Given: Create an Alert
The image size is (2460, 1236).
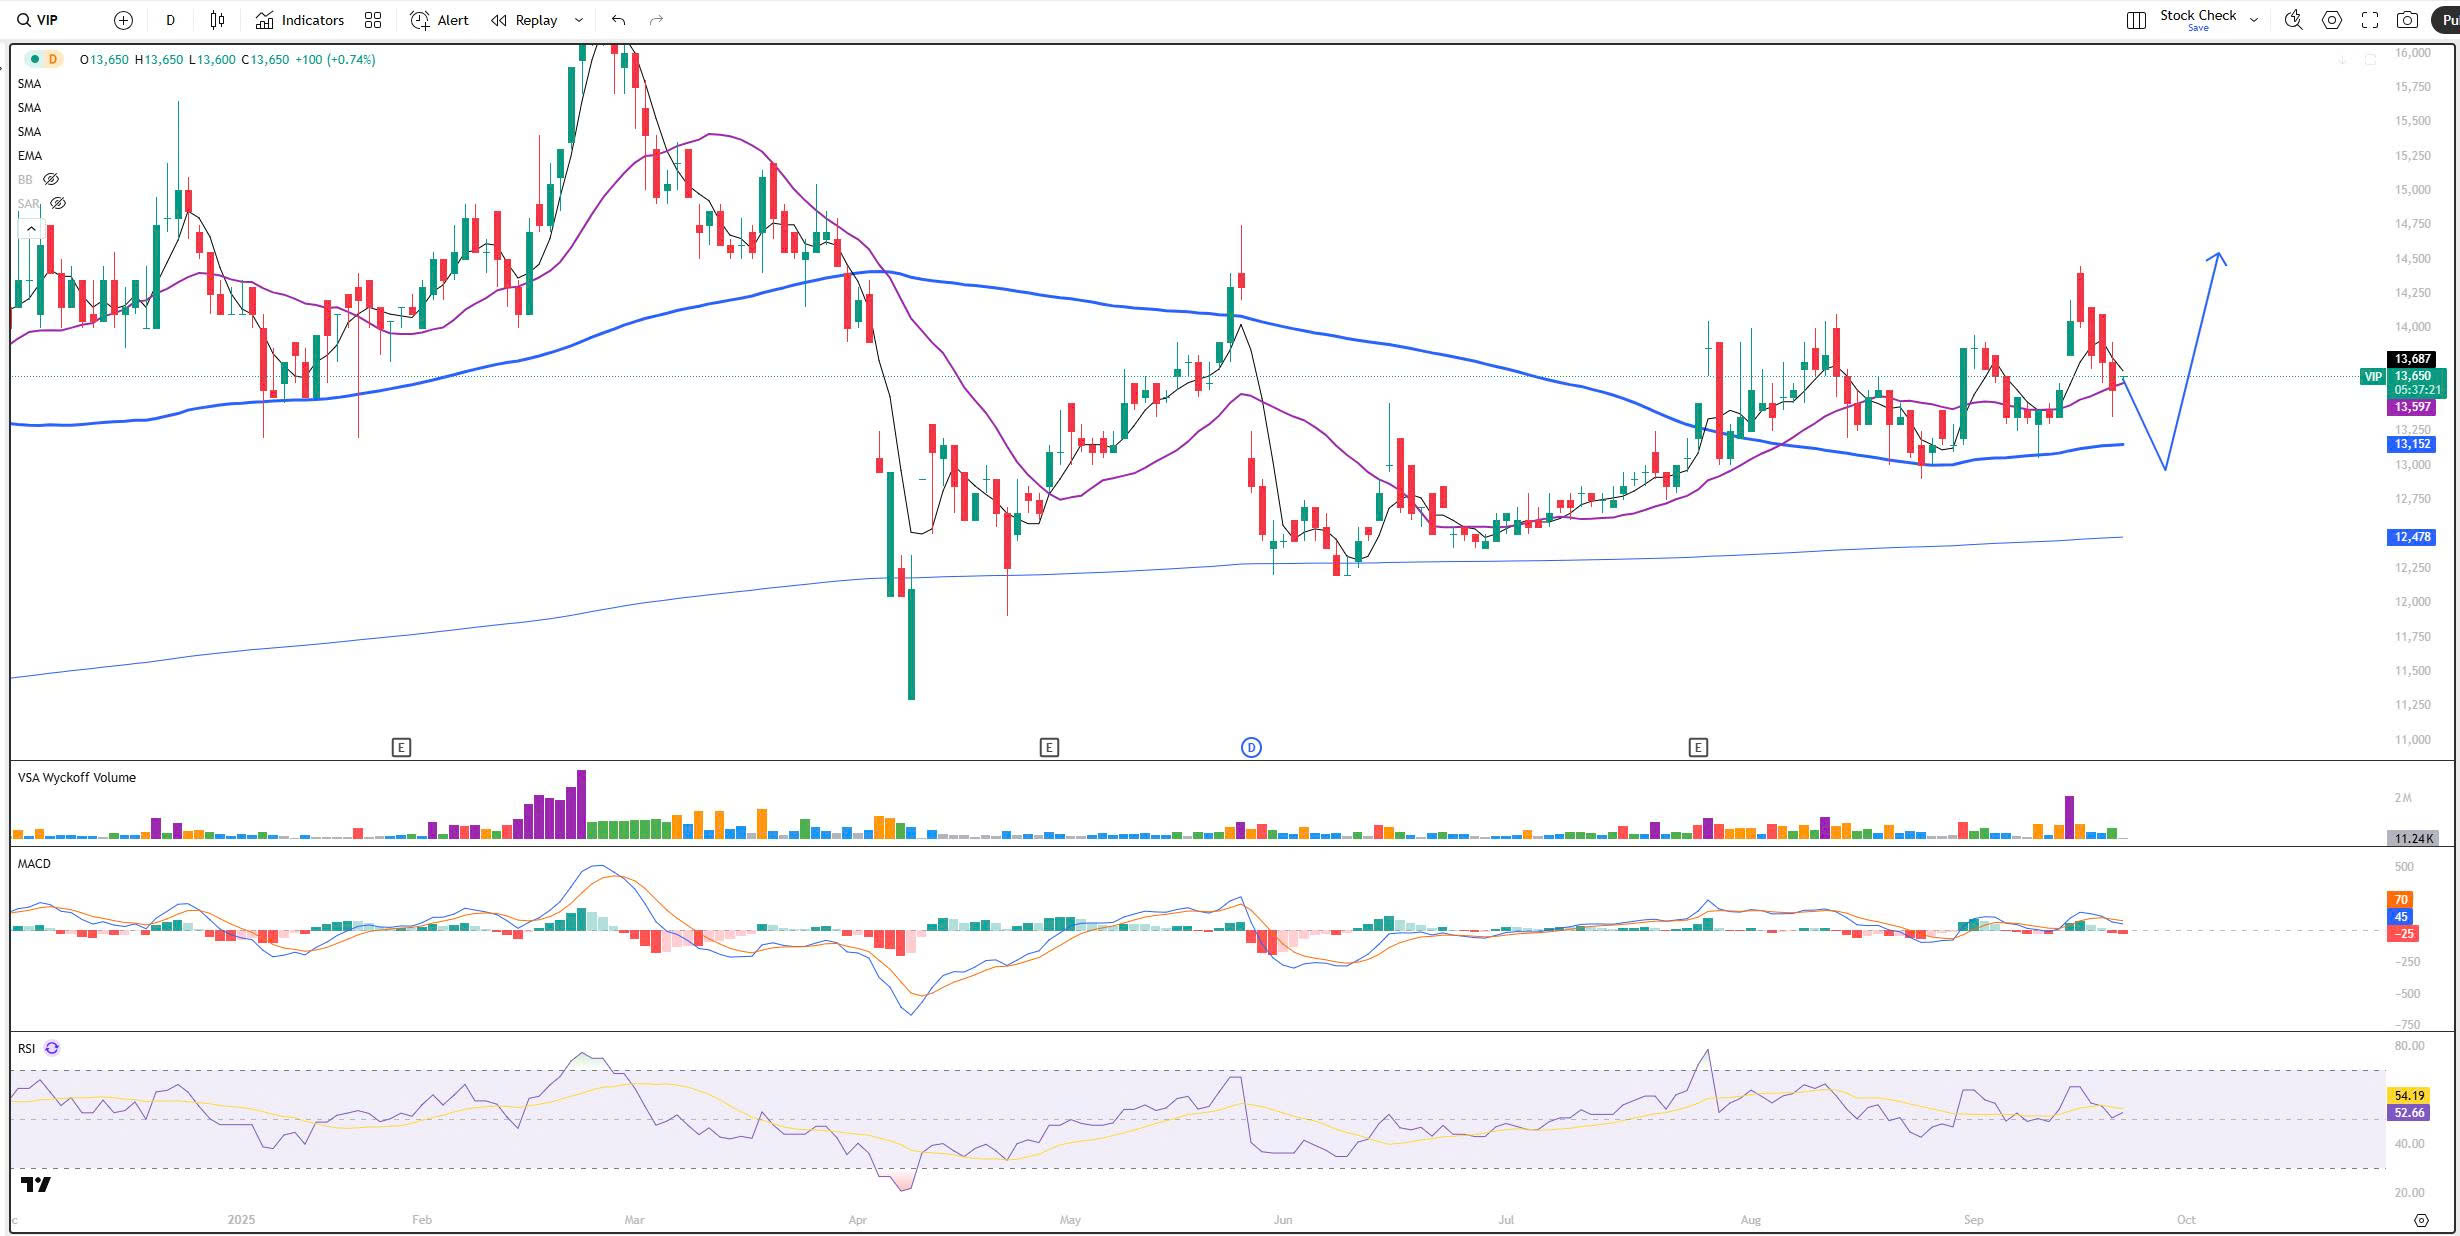Looking at the screenshot, I should point(440,20).
